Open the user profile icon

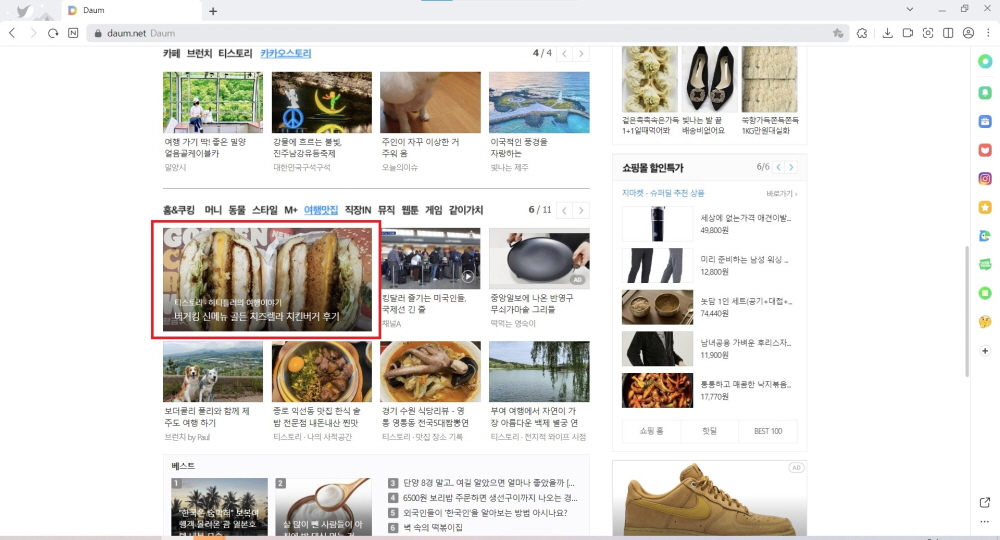tap(968, 33)
